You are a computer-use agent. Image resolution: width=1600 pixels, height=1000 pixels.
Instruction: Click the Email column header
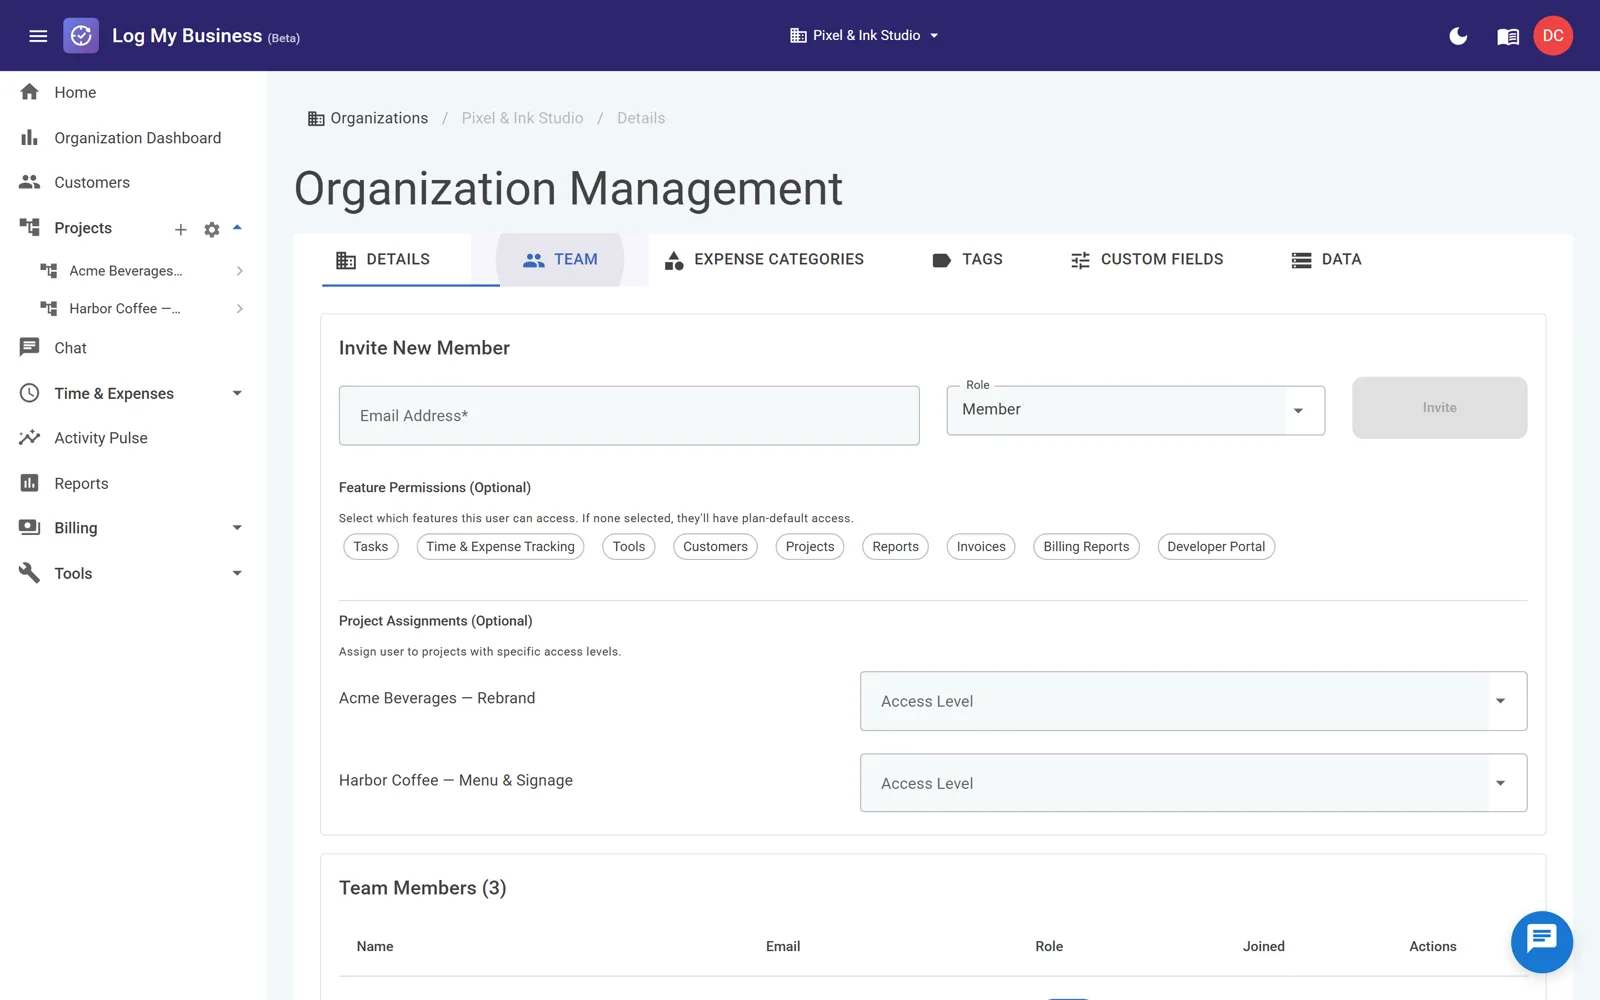[783, 946]
